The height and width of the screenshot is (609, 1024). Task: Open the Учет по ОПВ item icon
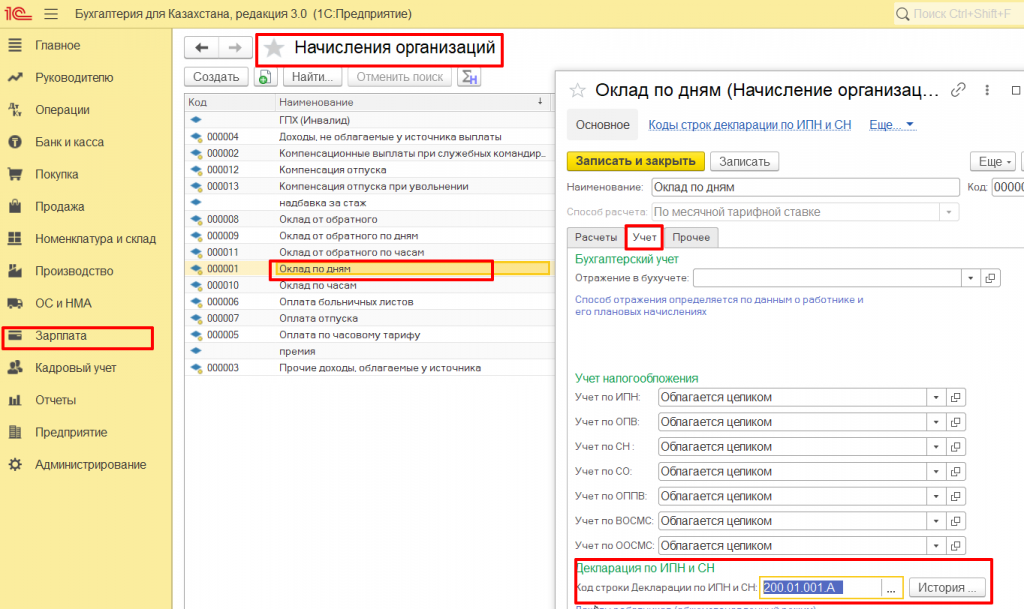[x=955, y=422]
